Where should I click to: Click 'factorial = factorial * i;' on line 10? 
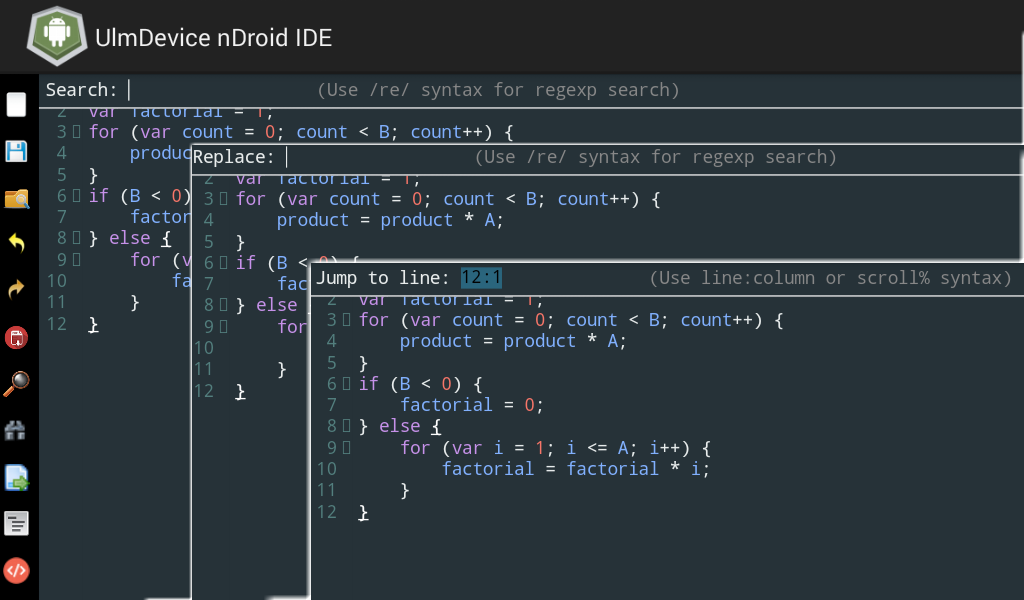[575, 468]
